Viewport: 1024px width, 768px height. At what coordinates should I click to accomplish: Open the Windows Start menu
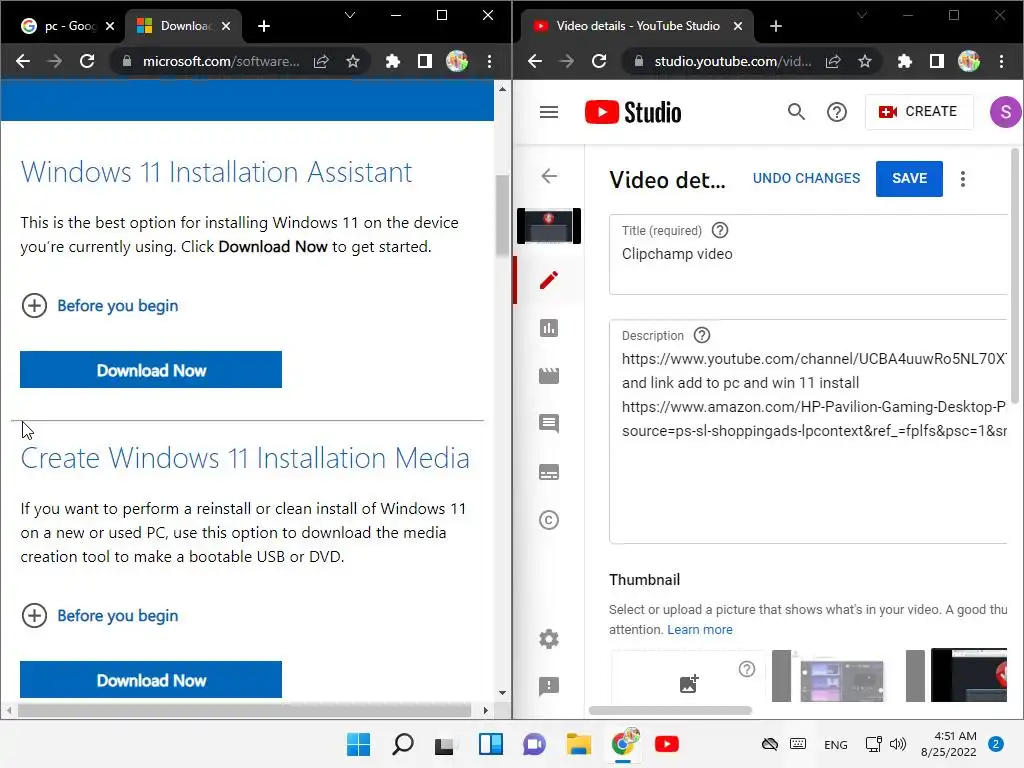[x=358, y=744]
